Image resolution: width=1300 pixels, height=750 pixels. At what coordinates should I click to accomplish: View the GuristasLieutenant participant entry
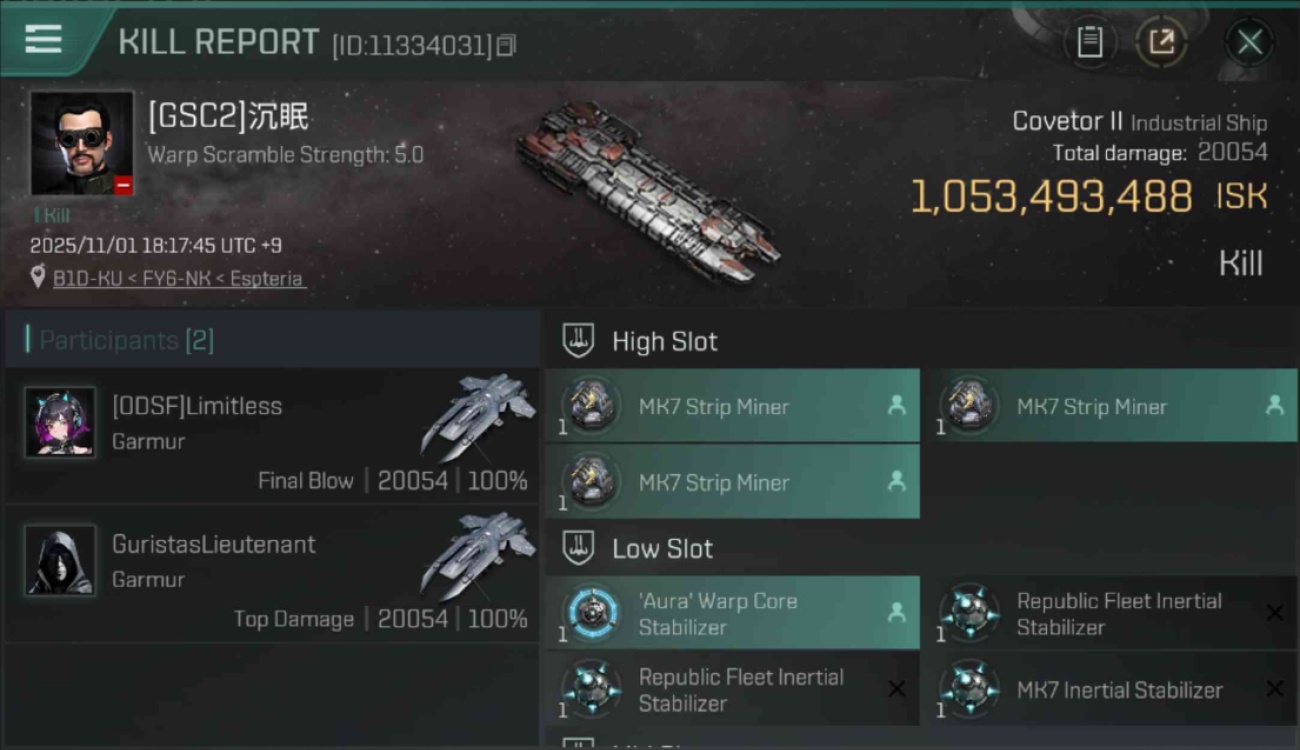click(x=272, y=573)
